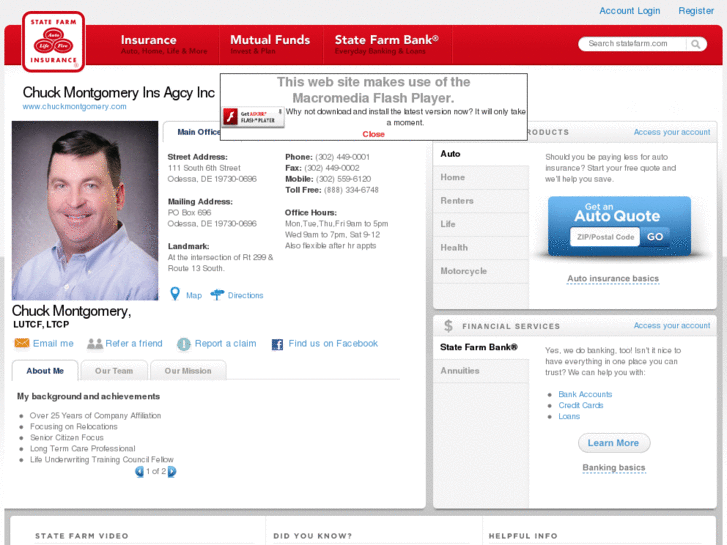Viewport: 727px width, 545px height.
Task: Select the Home product tab
Action: (481, 177)
